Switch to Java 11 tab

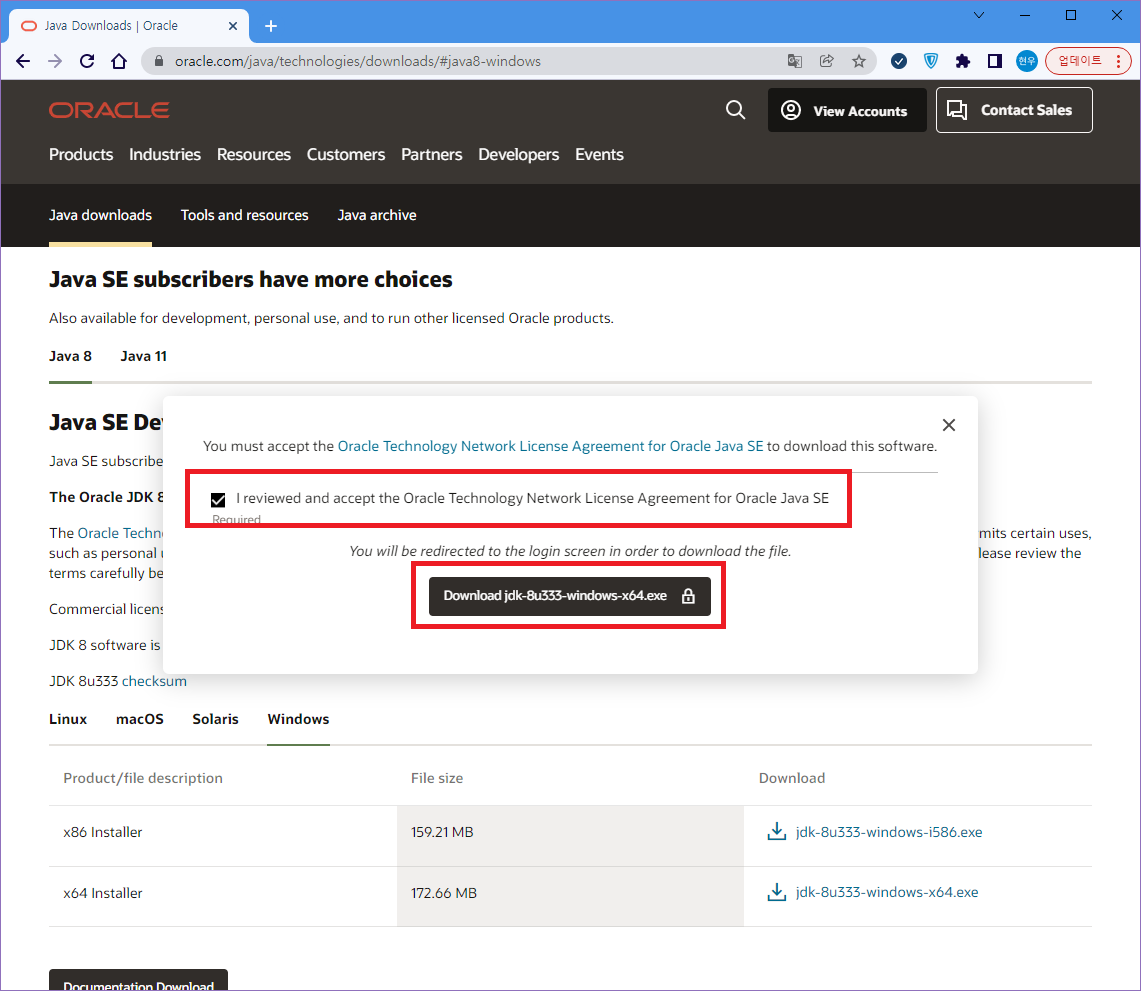pos(143,356)
